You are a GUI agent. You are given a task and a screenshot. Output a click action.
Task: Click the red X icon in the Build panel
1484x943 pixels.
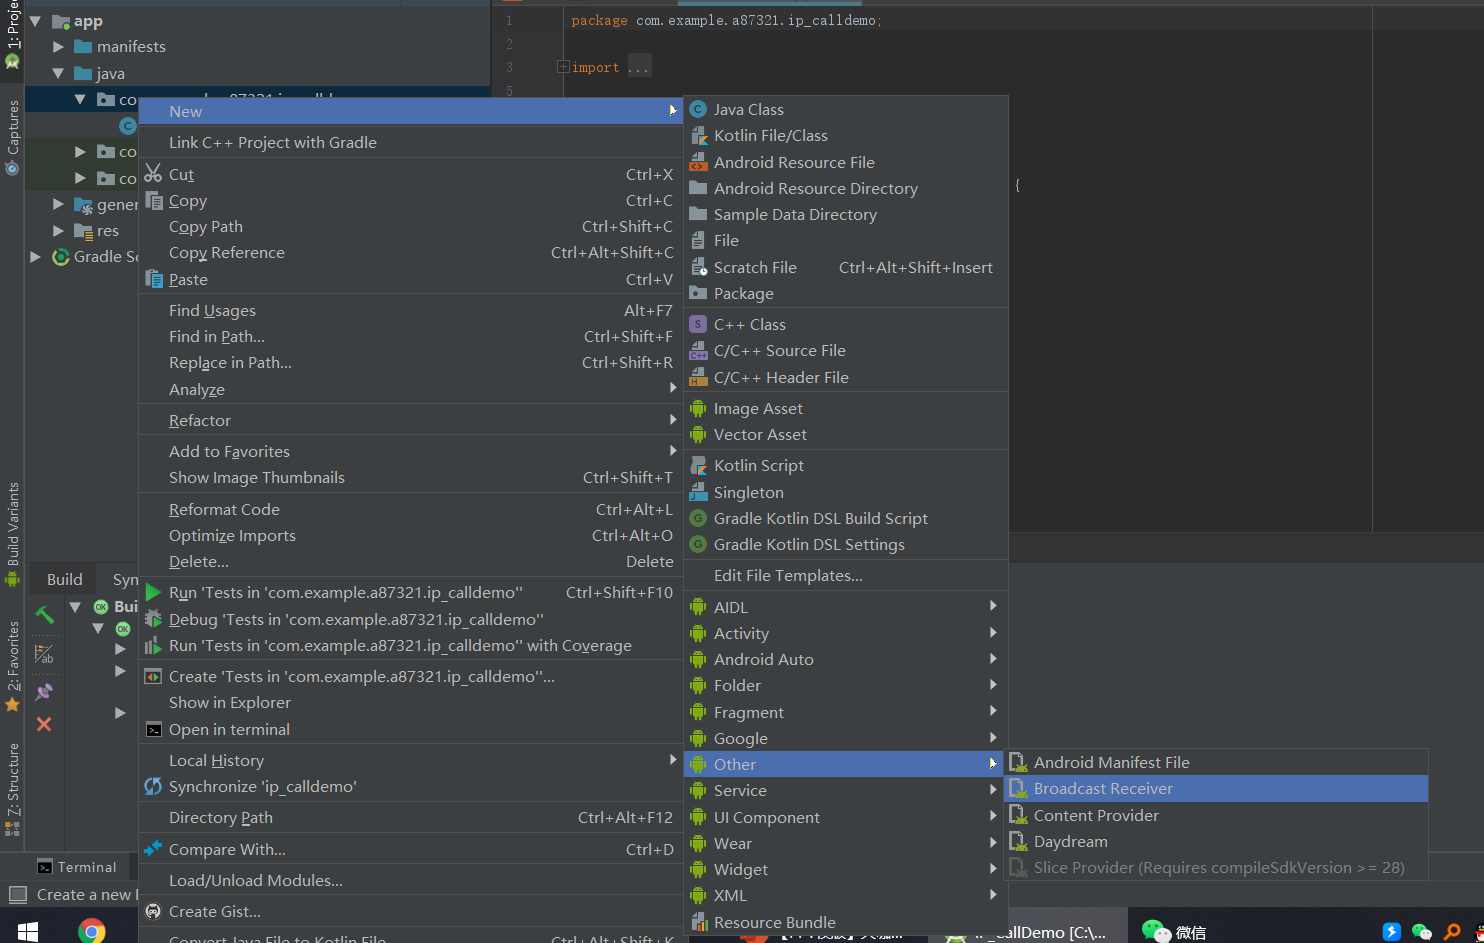coord(44,724)
